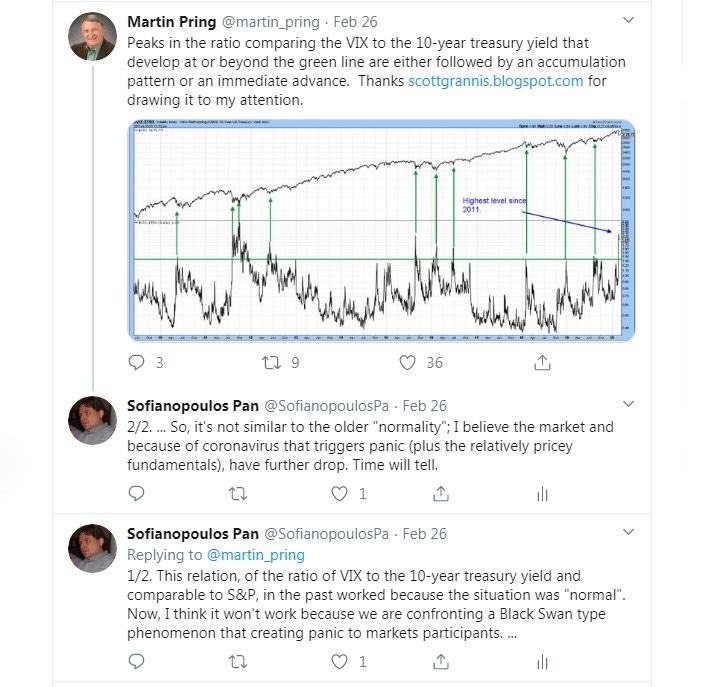Like the 2/2 coronavirus panic tweet
This screenshot has width=727, height=687.
(x=339, y=494)
